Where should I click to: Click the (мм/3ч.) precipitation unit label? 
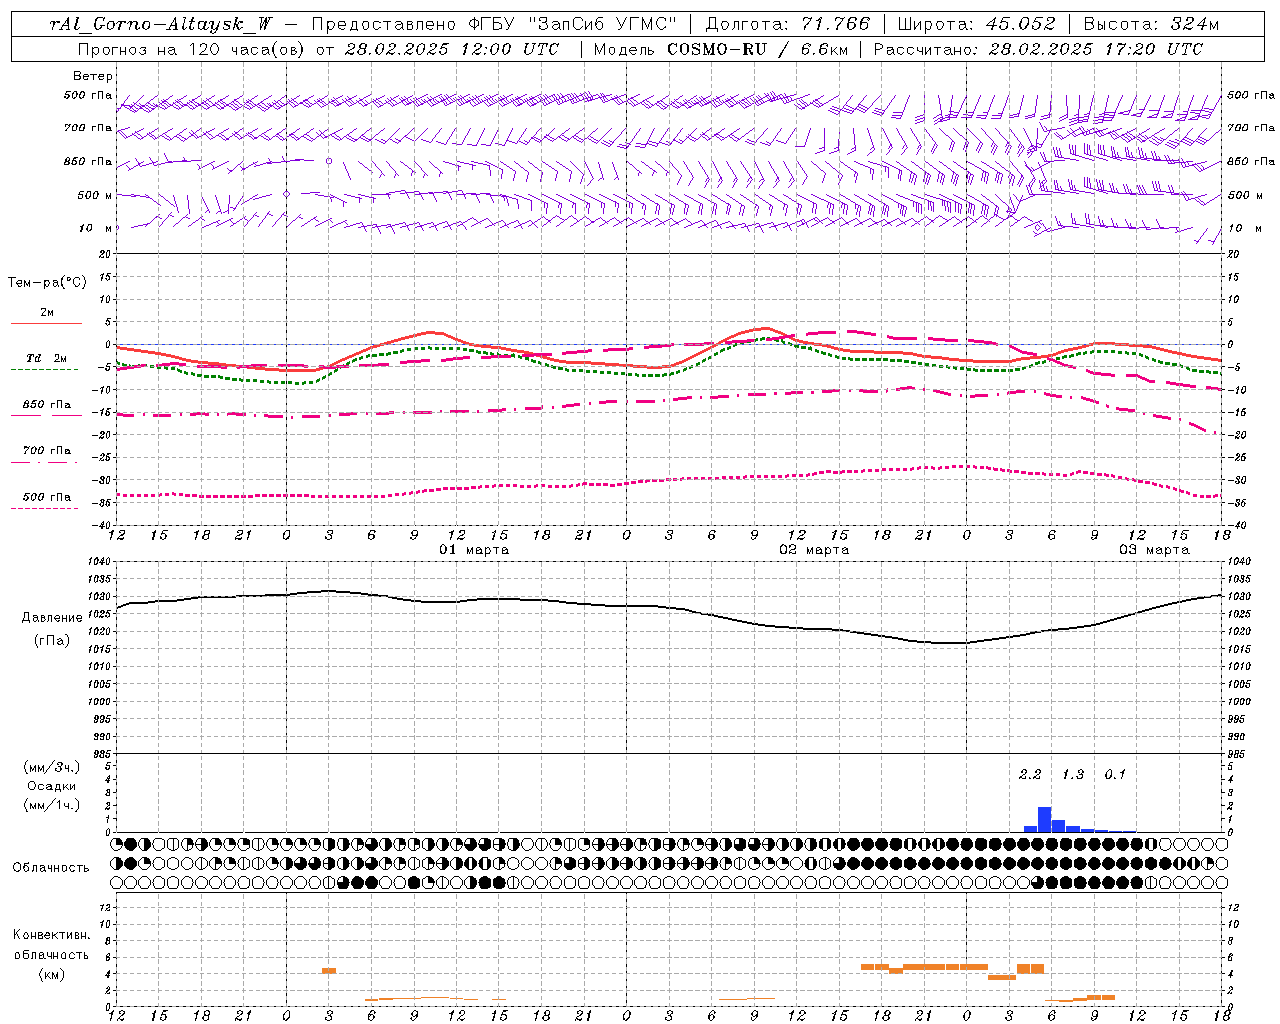click(x=52, y=767)
